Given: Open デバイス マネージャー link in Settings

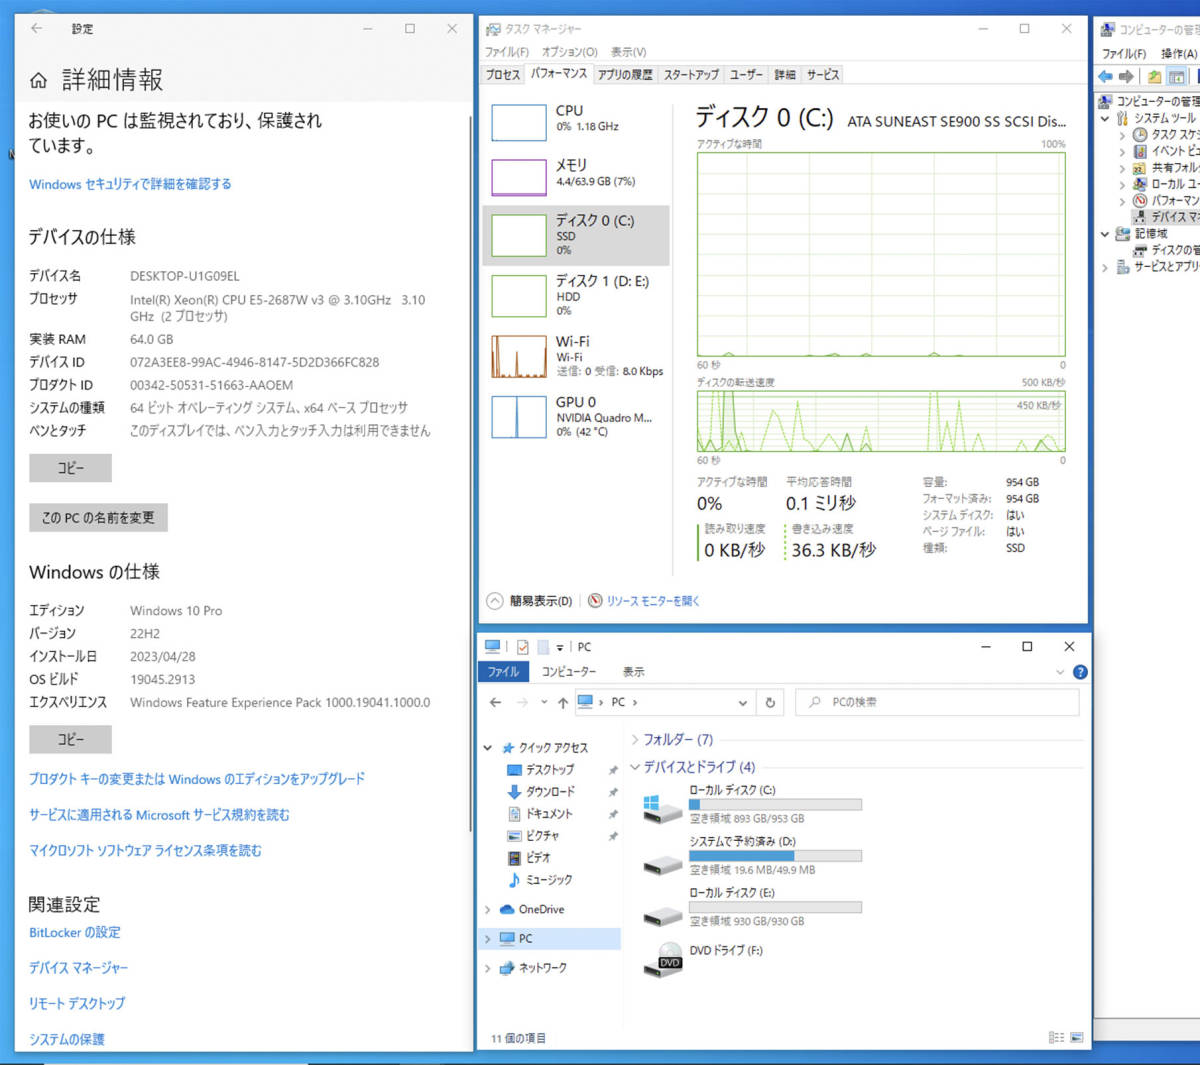Looking at the screenshot, I should (x=78, y=968).
